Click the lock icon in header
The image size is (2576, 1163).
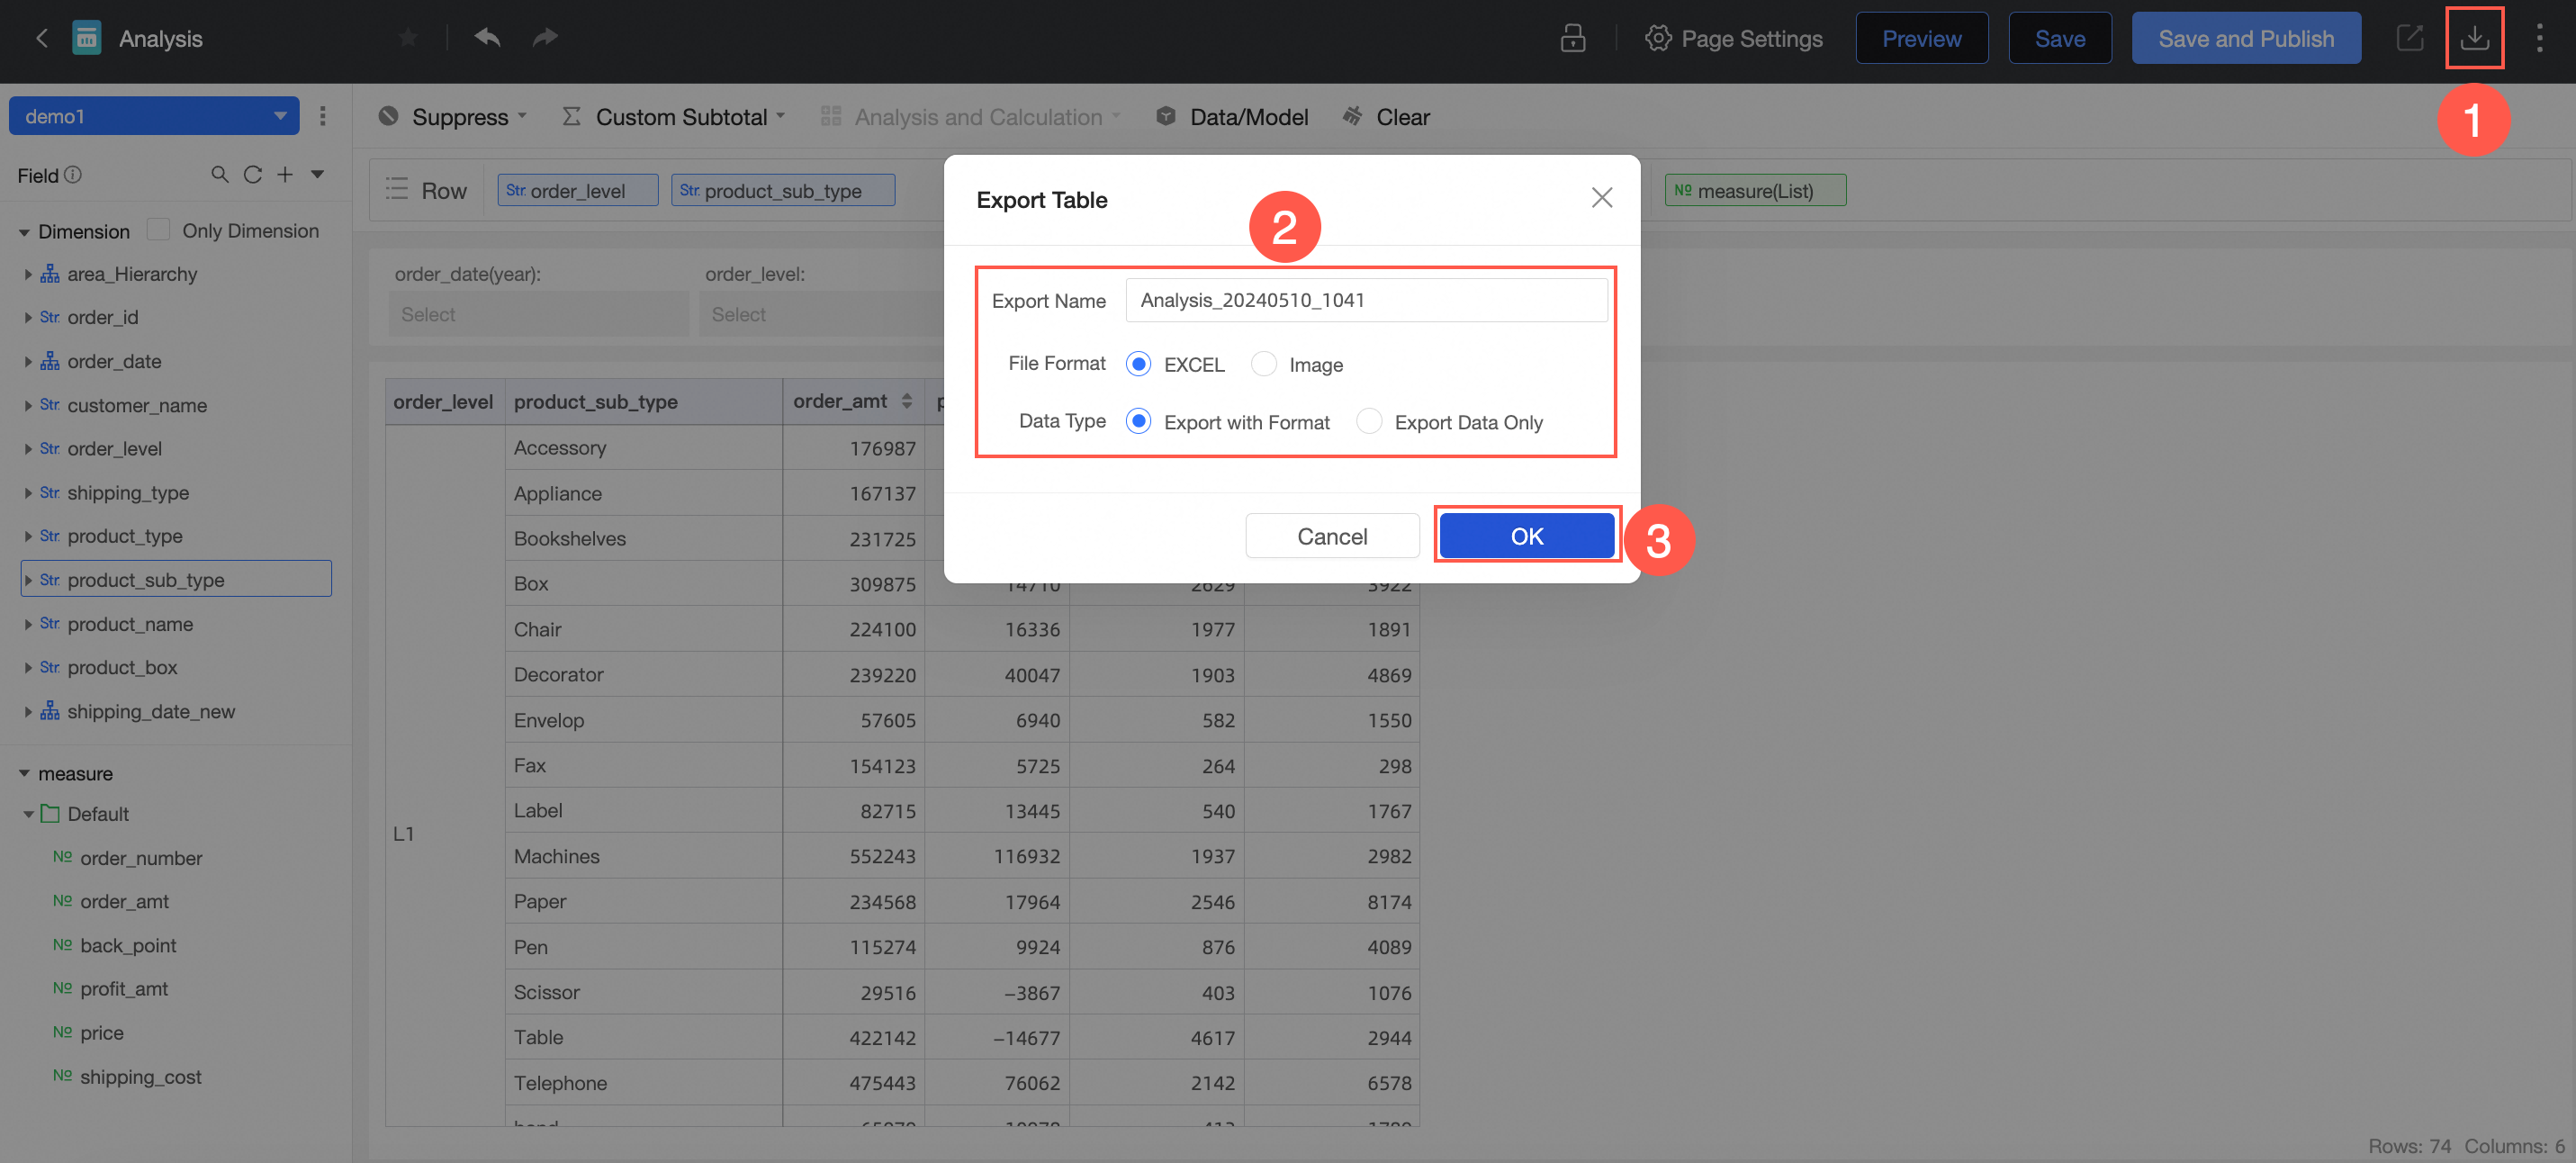click(1572, 38)
